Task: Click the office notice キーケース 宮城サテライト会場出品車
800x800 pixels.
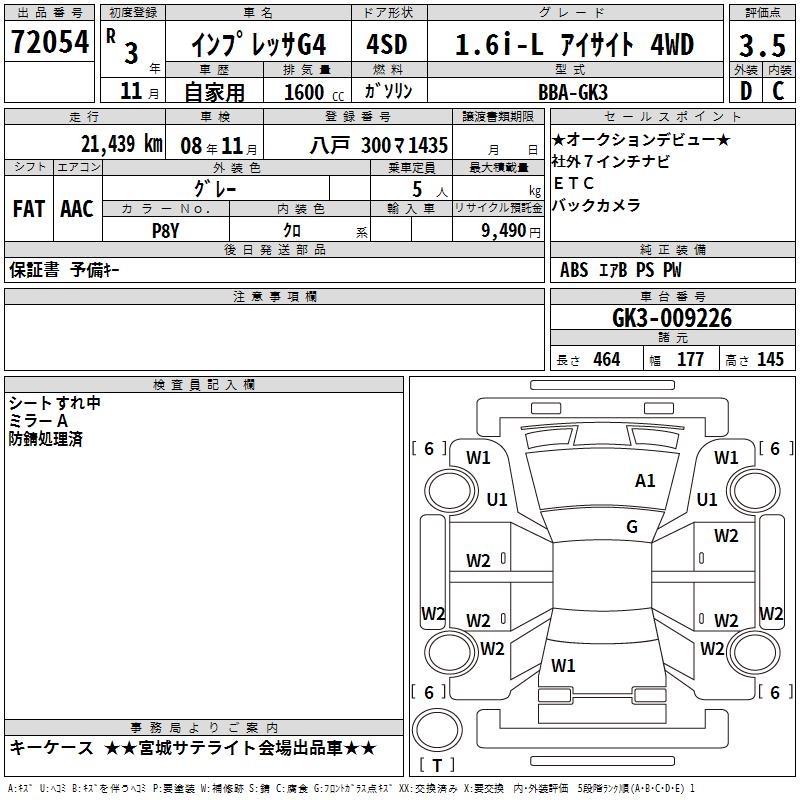Action: (193, 748)
